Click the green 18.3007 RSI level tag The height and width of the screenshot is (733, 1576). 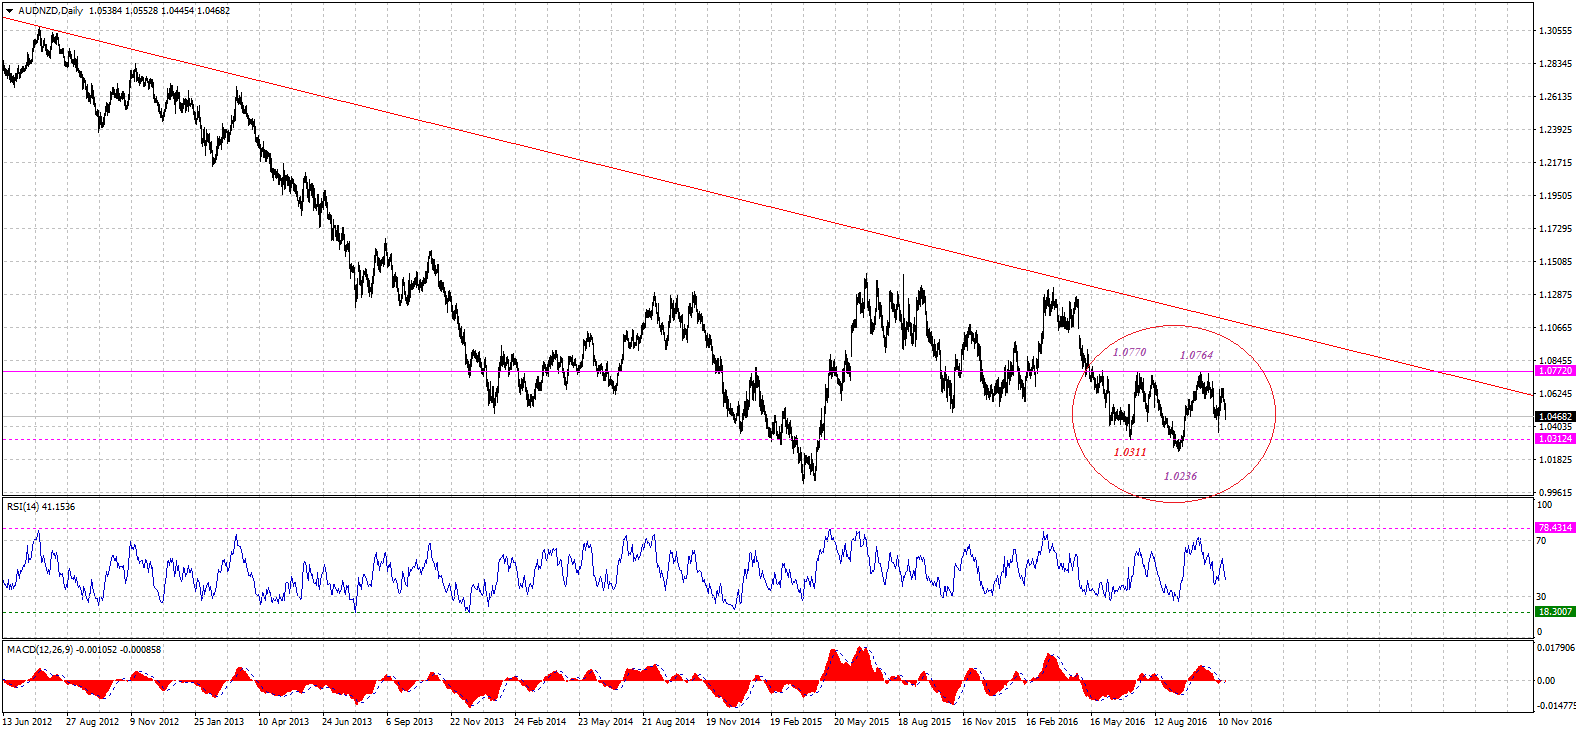pyautogui.click(x=1555, y=612)
